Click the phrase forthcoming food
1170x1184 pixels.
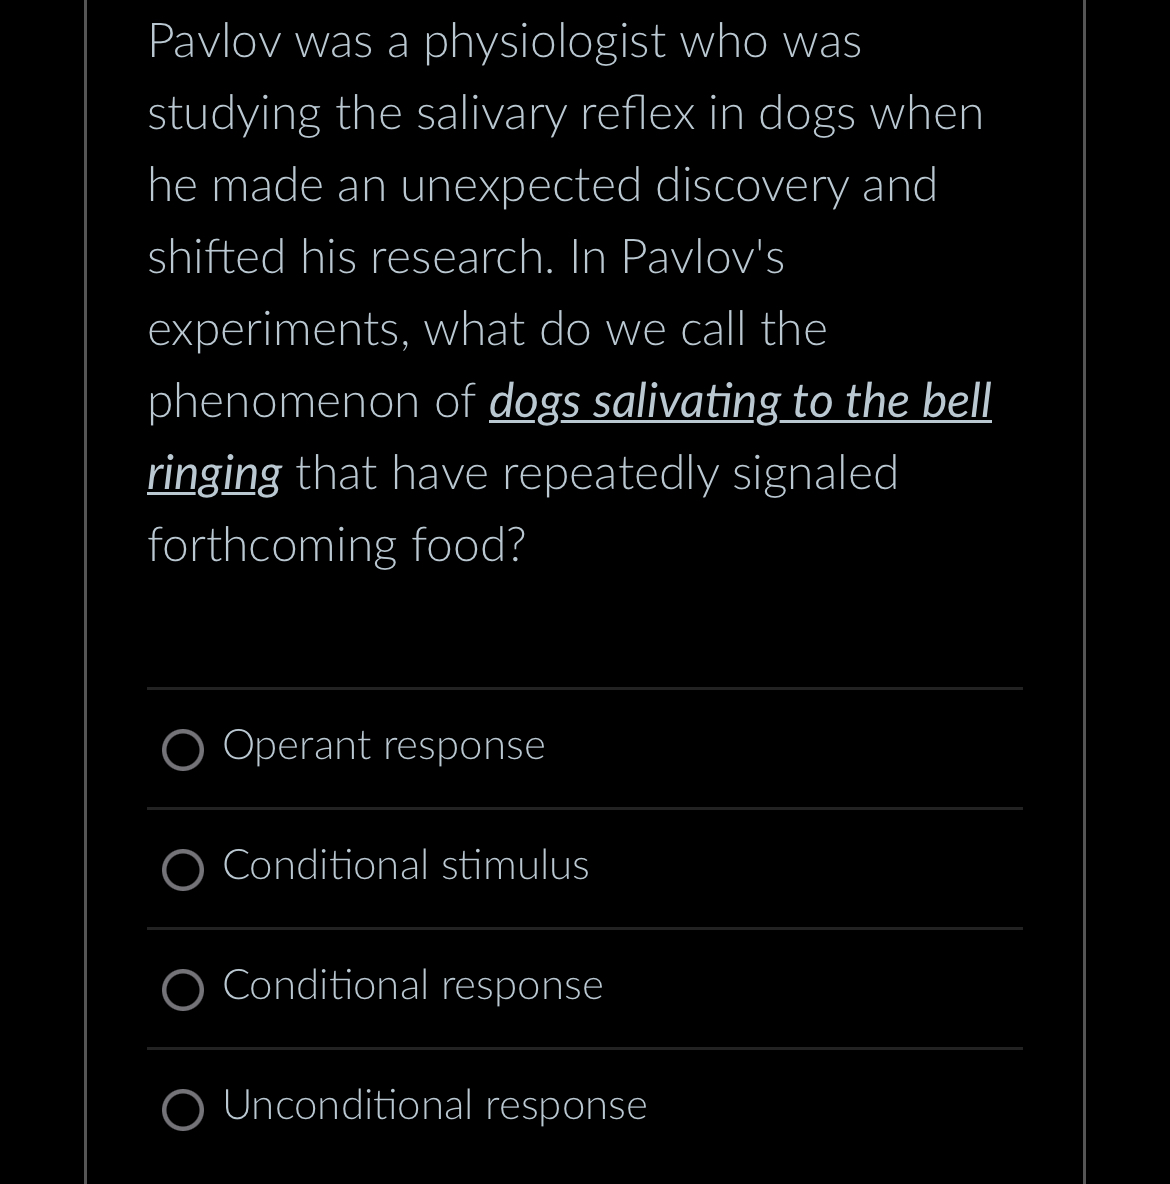(x=336, y=544)
